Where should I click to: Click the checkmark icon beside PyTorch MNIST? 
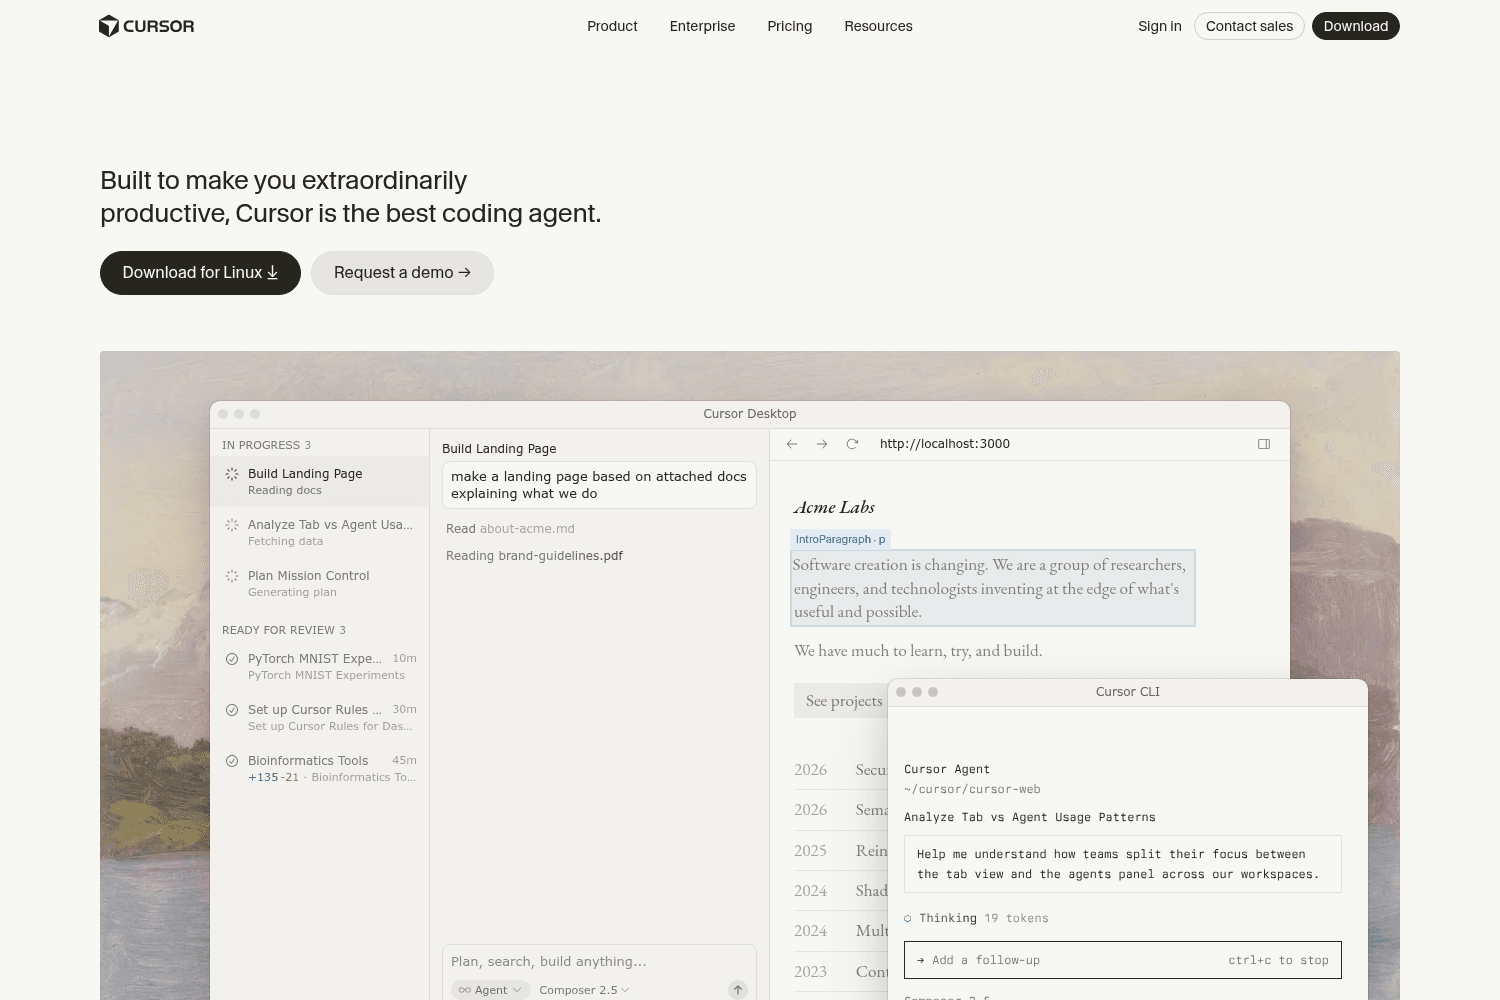click(x=232, y=659)
